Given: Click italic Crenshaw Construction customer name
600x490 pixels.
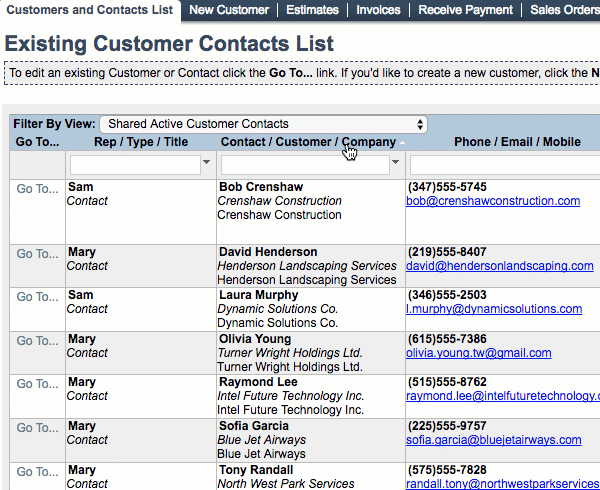Looking at the screenshot, I should 279,201.
